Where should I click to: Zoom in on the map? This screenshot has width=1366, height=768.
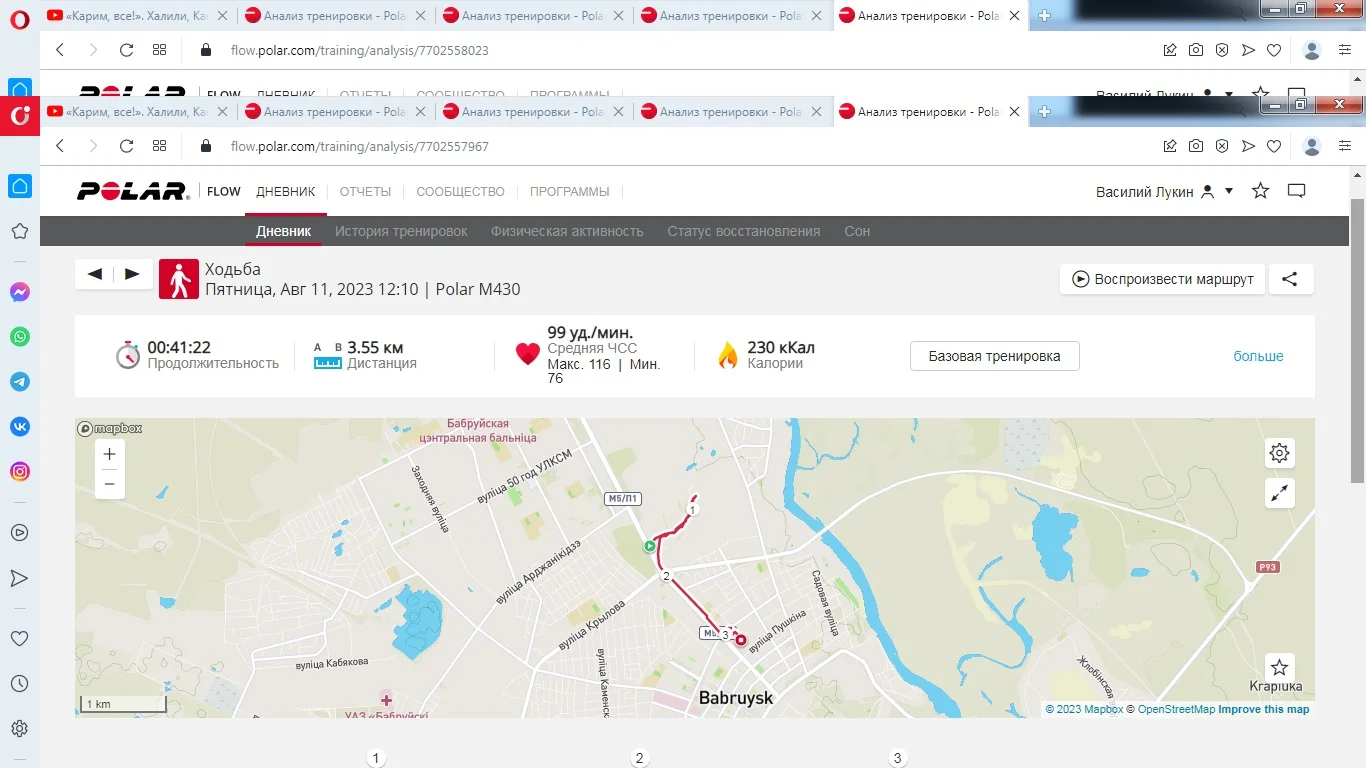click(x=110, y=454)
